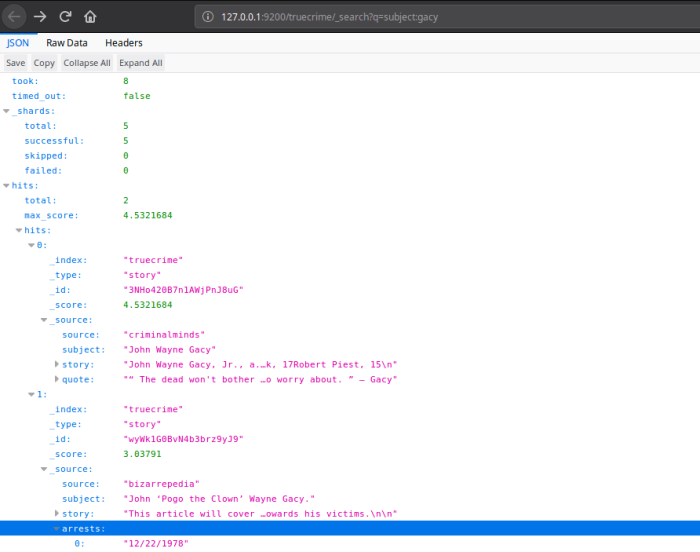Viewport: 700px width, 552px height.
Task: Reload the page with the refresh icon
Action: pyautogui.click(x=65, y=17)
